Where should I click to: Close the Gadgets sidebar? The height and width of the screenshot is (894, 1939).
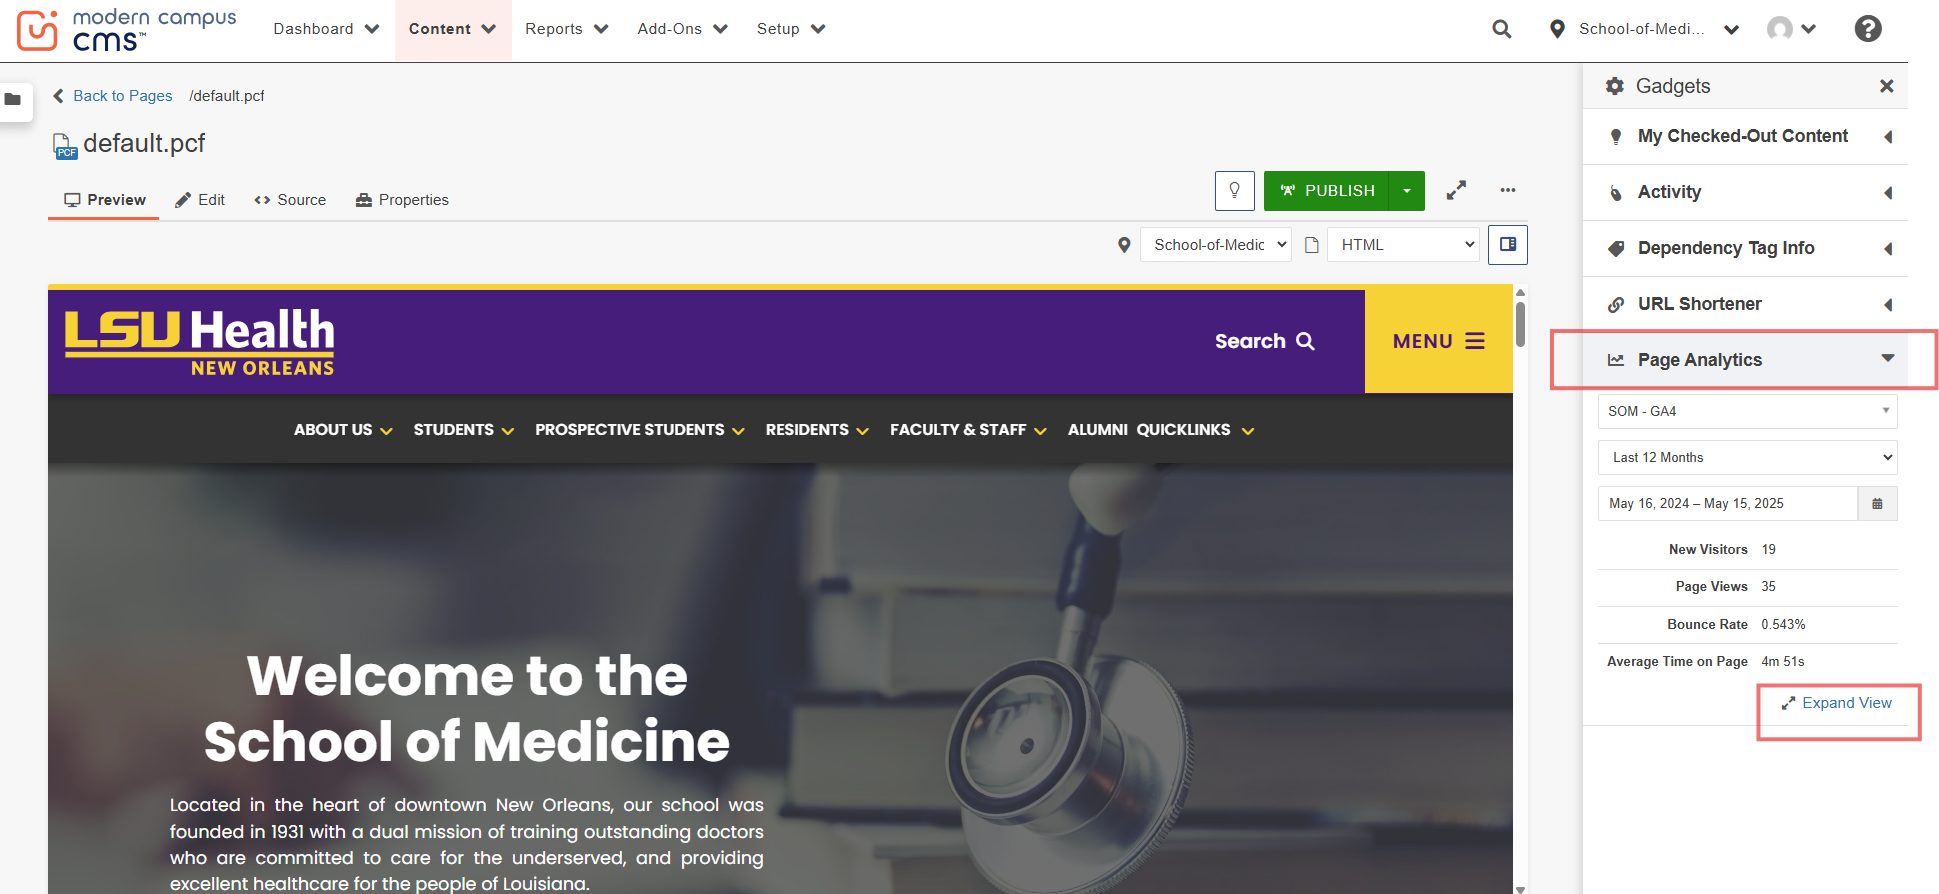1886,86
